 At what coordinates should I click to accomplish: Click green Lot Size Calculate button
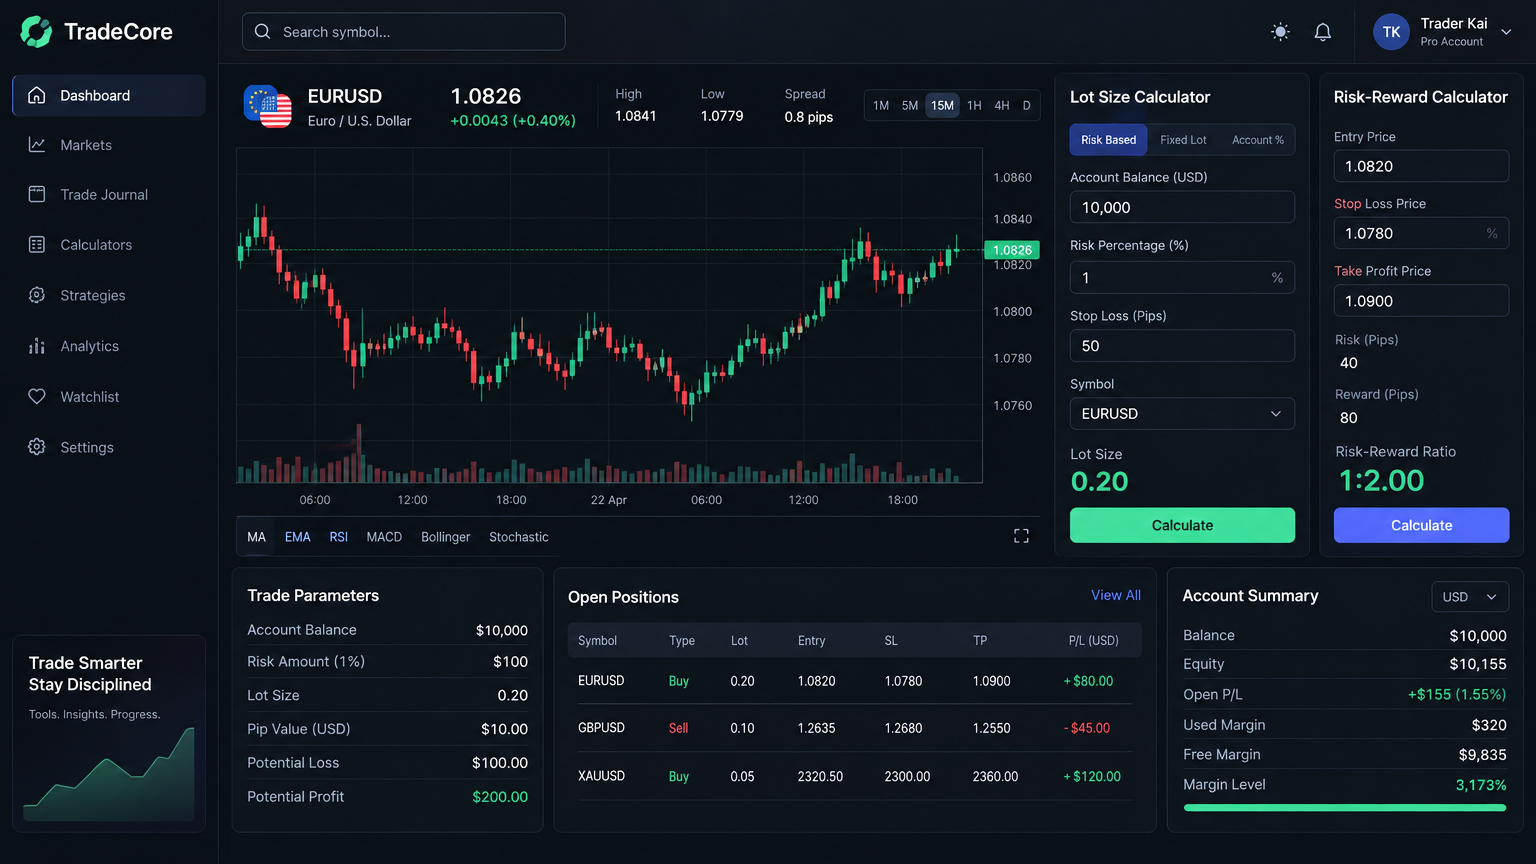[x=1182, y=525]
